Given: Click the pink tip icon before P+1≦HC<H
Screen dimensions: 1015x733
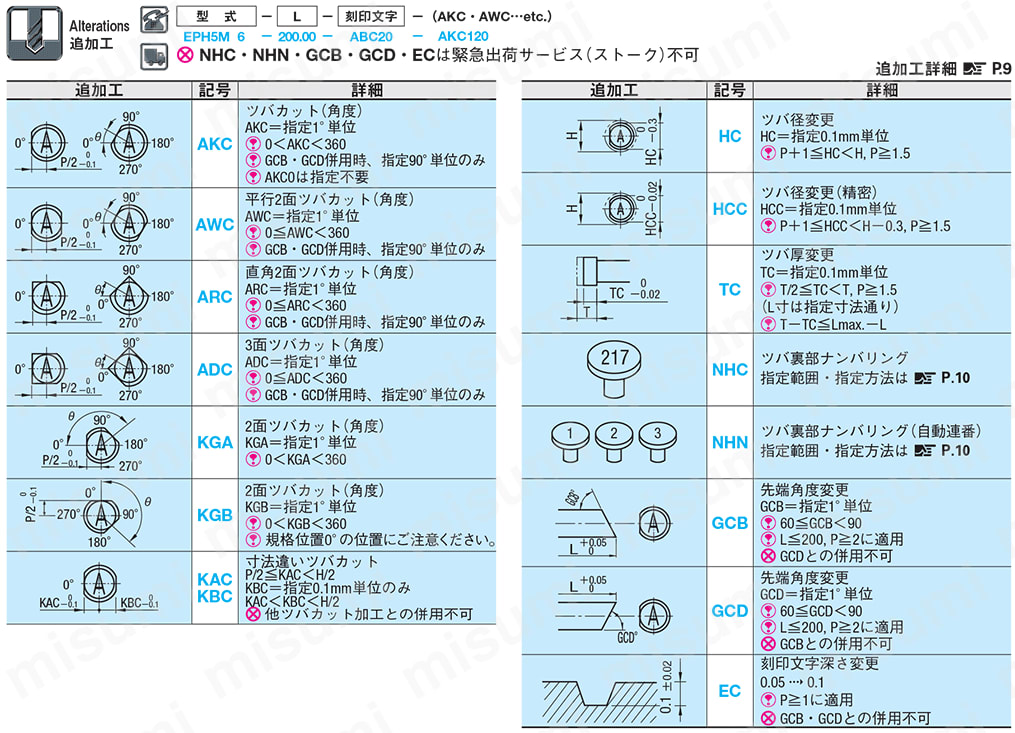Looking at the screenshot, I should click(768, 153).
